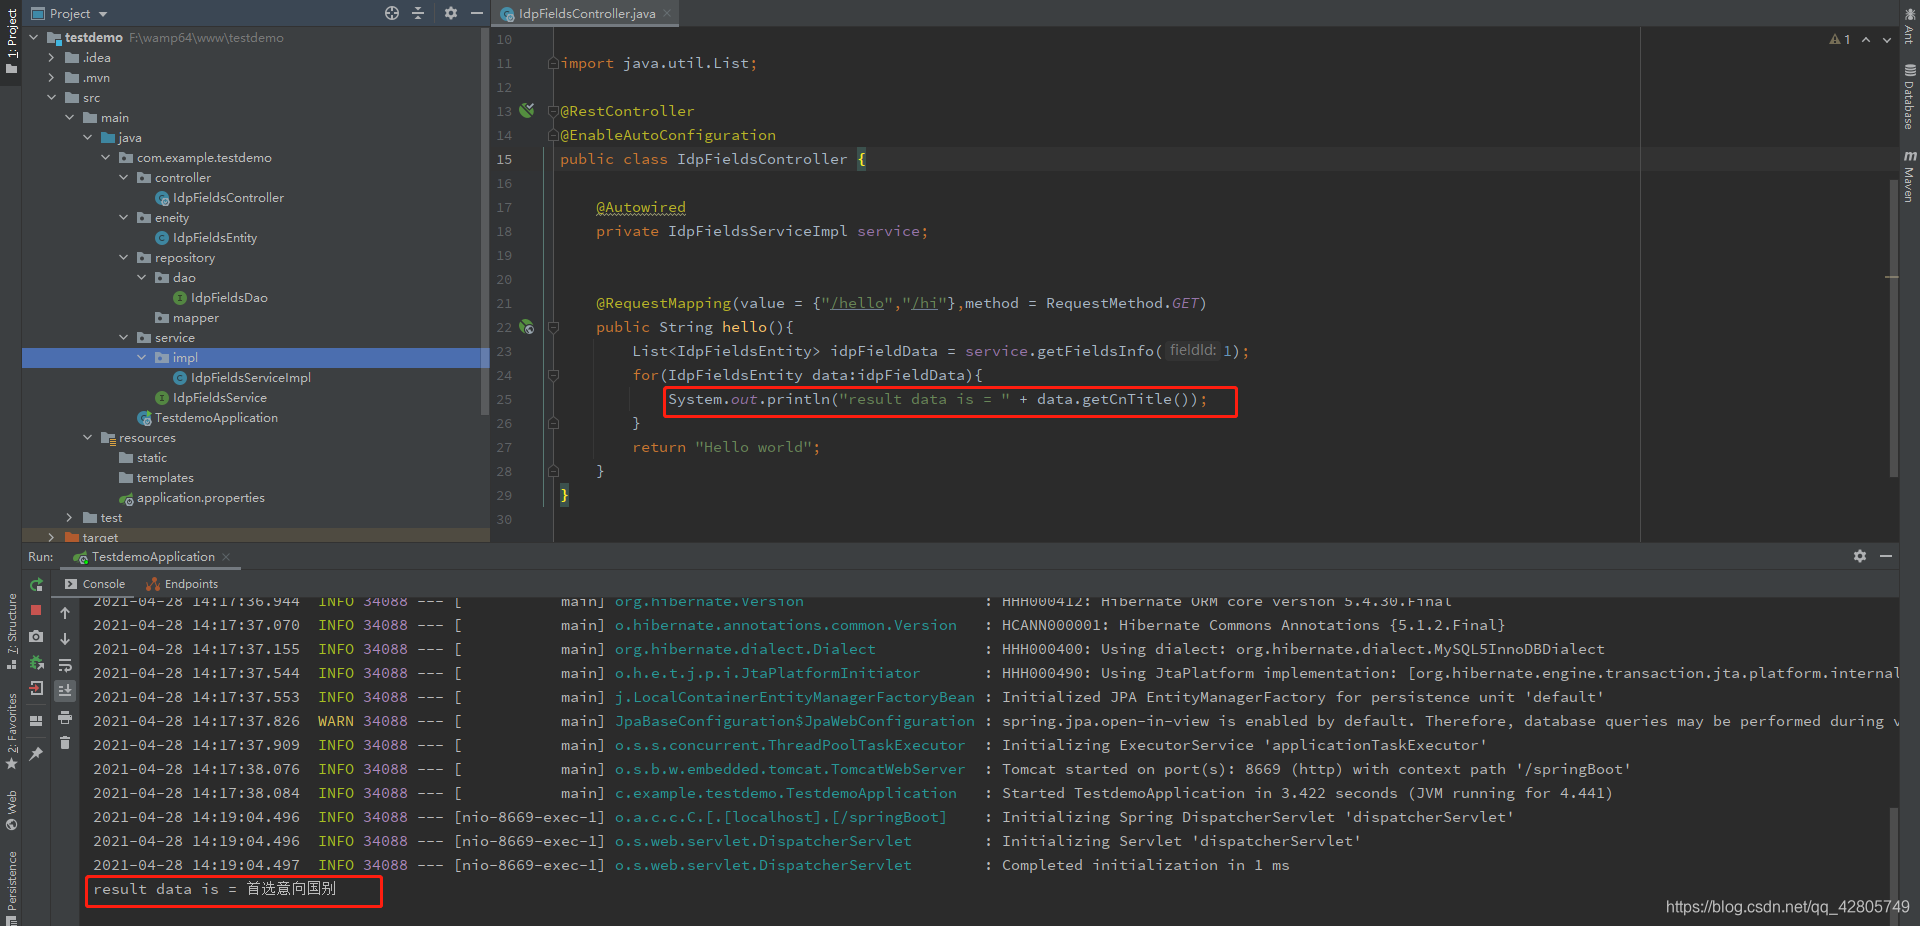Open the Console tab
Image resolution: width=1920 pixels, height=926 pixels.
95,584
